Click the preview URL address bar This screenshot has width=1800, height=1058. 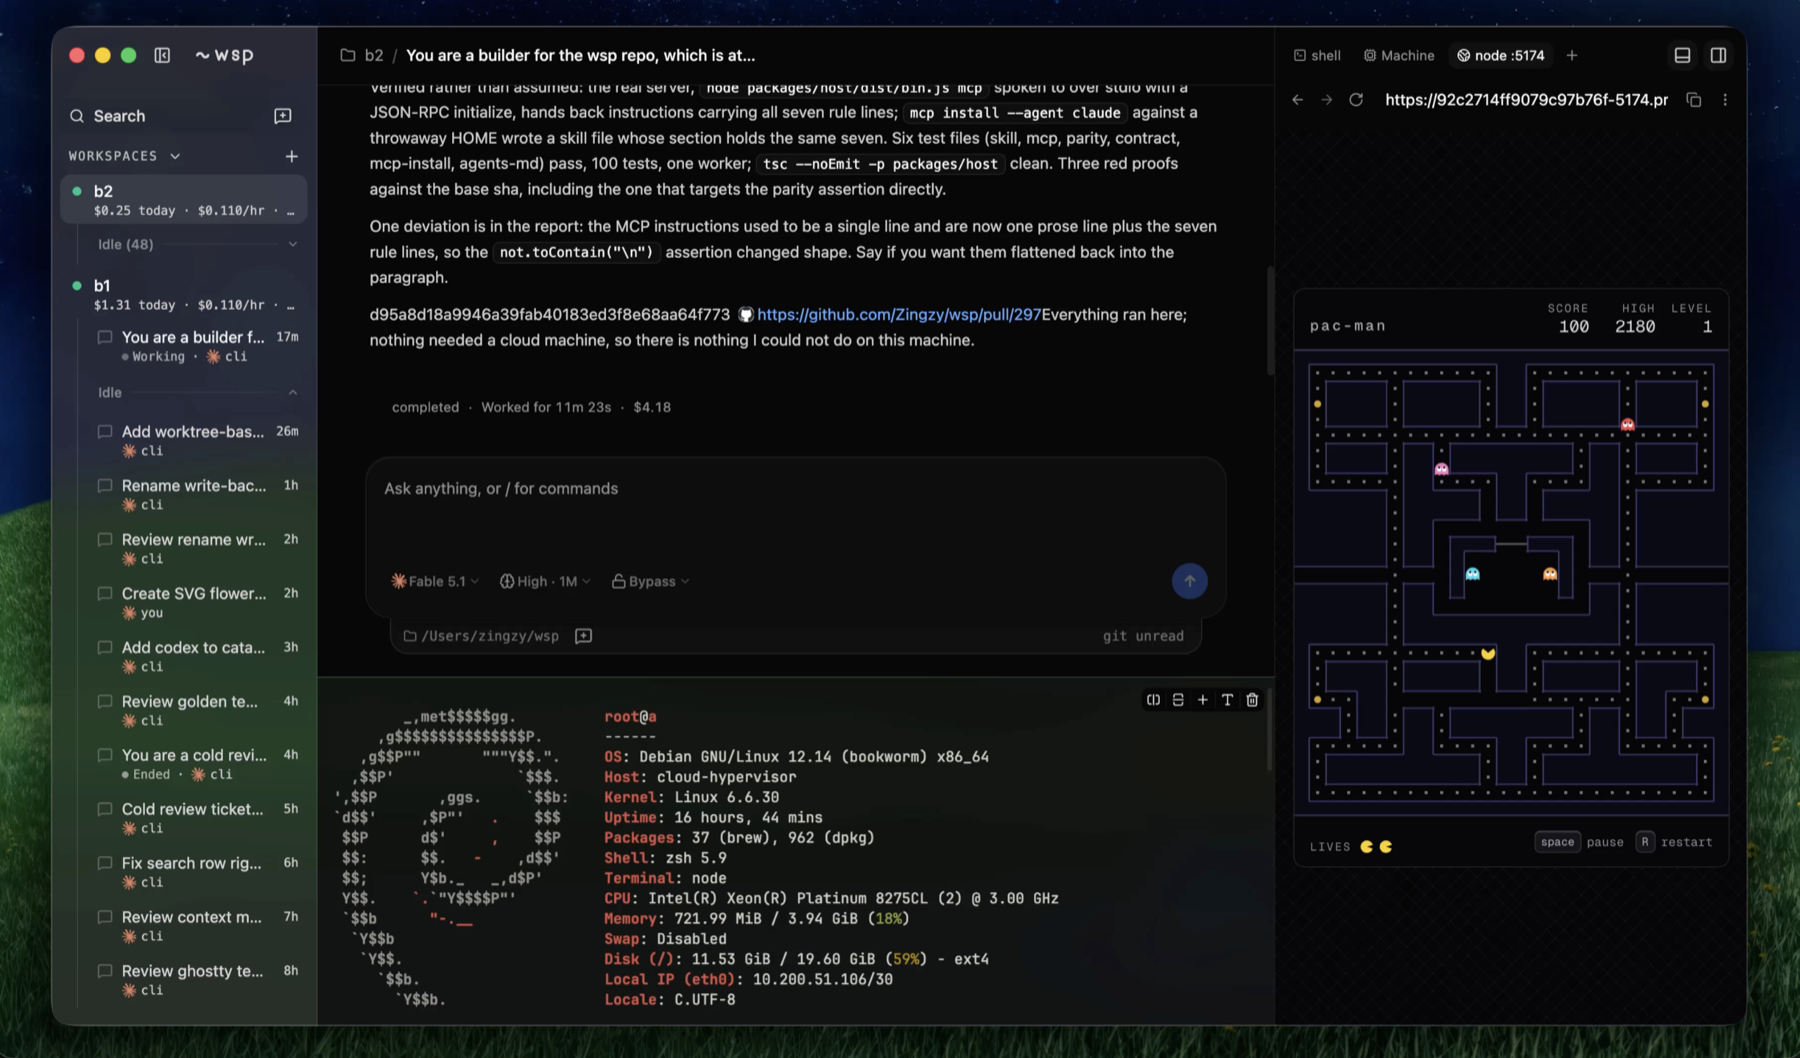(x=1526, y=100)
